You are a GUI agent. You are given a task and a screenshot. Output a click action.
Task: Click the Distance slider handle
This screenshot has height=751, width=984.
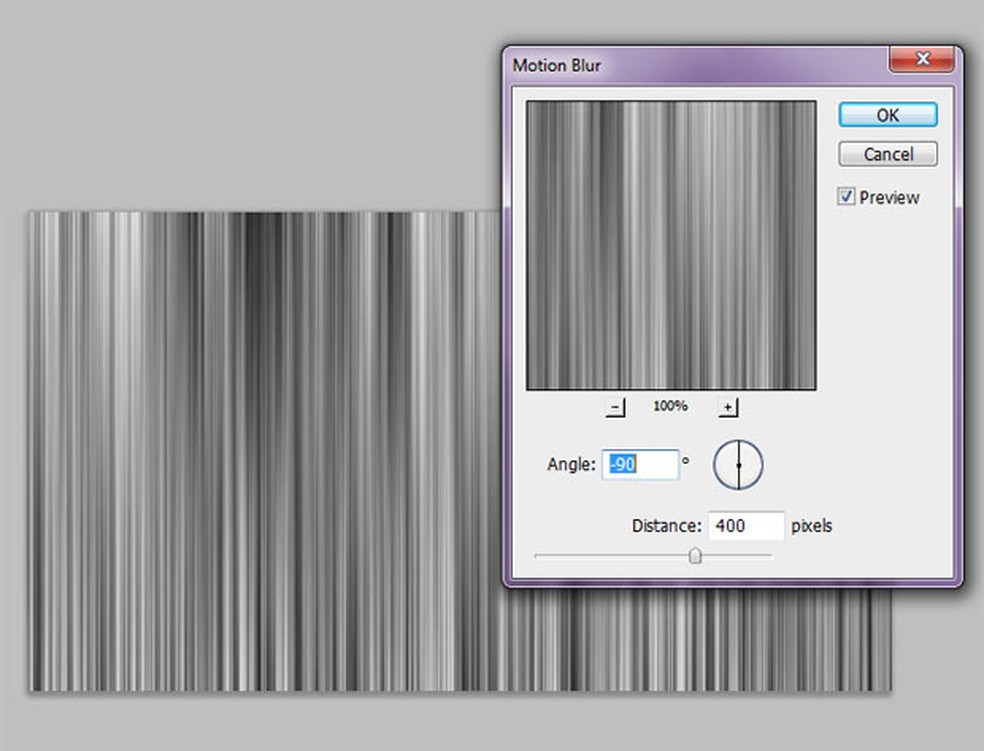[x=695, y=556]
